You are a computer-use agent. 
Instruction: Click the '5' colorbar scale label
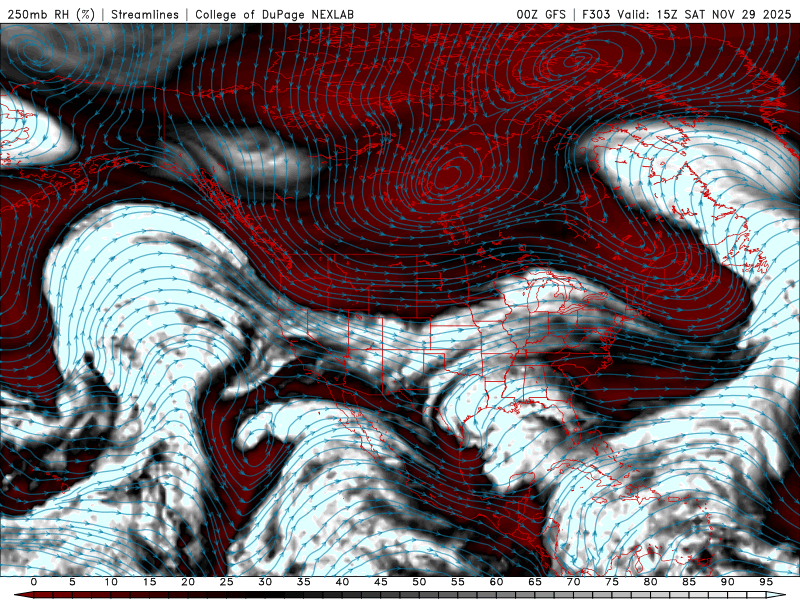[x=72, y=582]
